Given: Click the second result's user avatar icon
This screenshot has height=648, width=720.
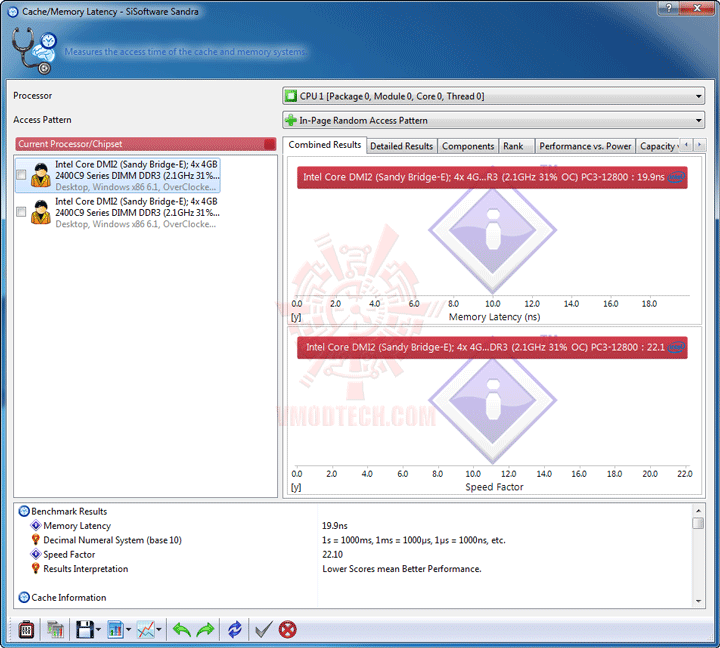Looking at the screenshot, I should click(x=41, y=212).
